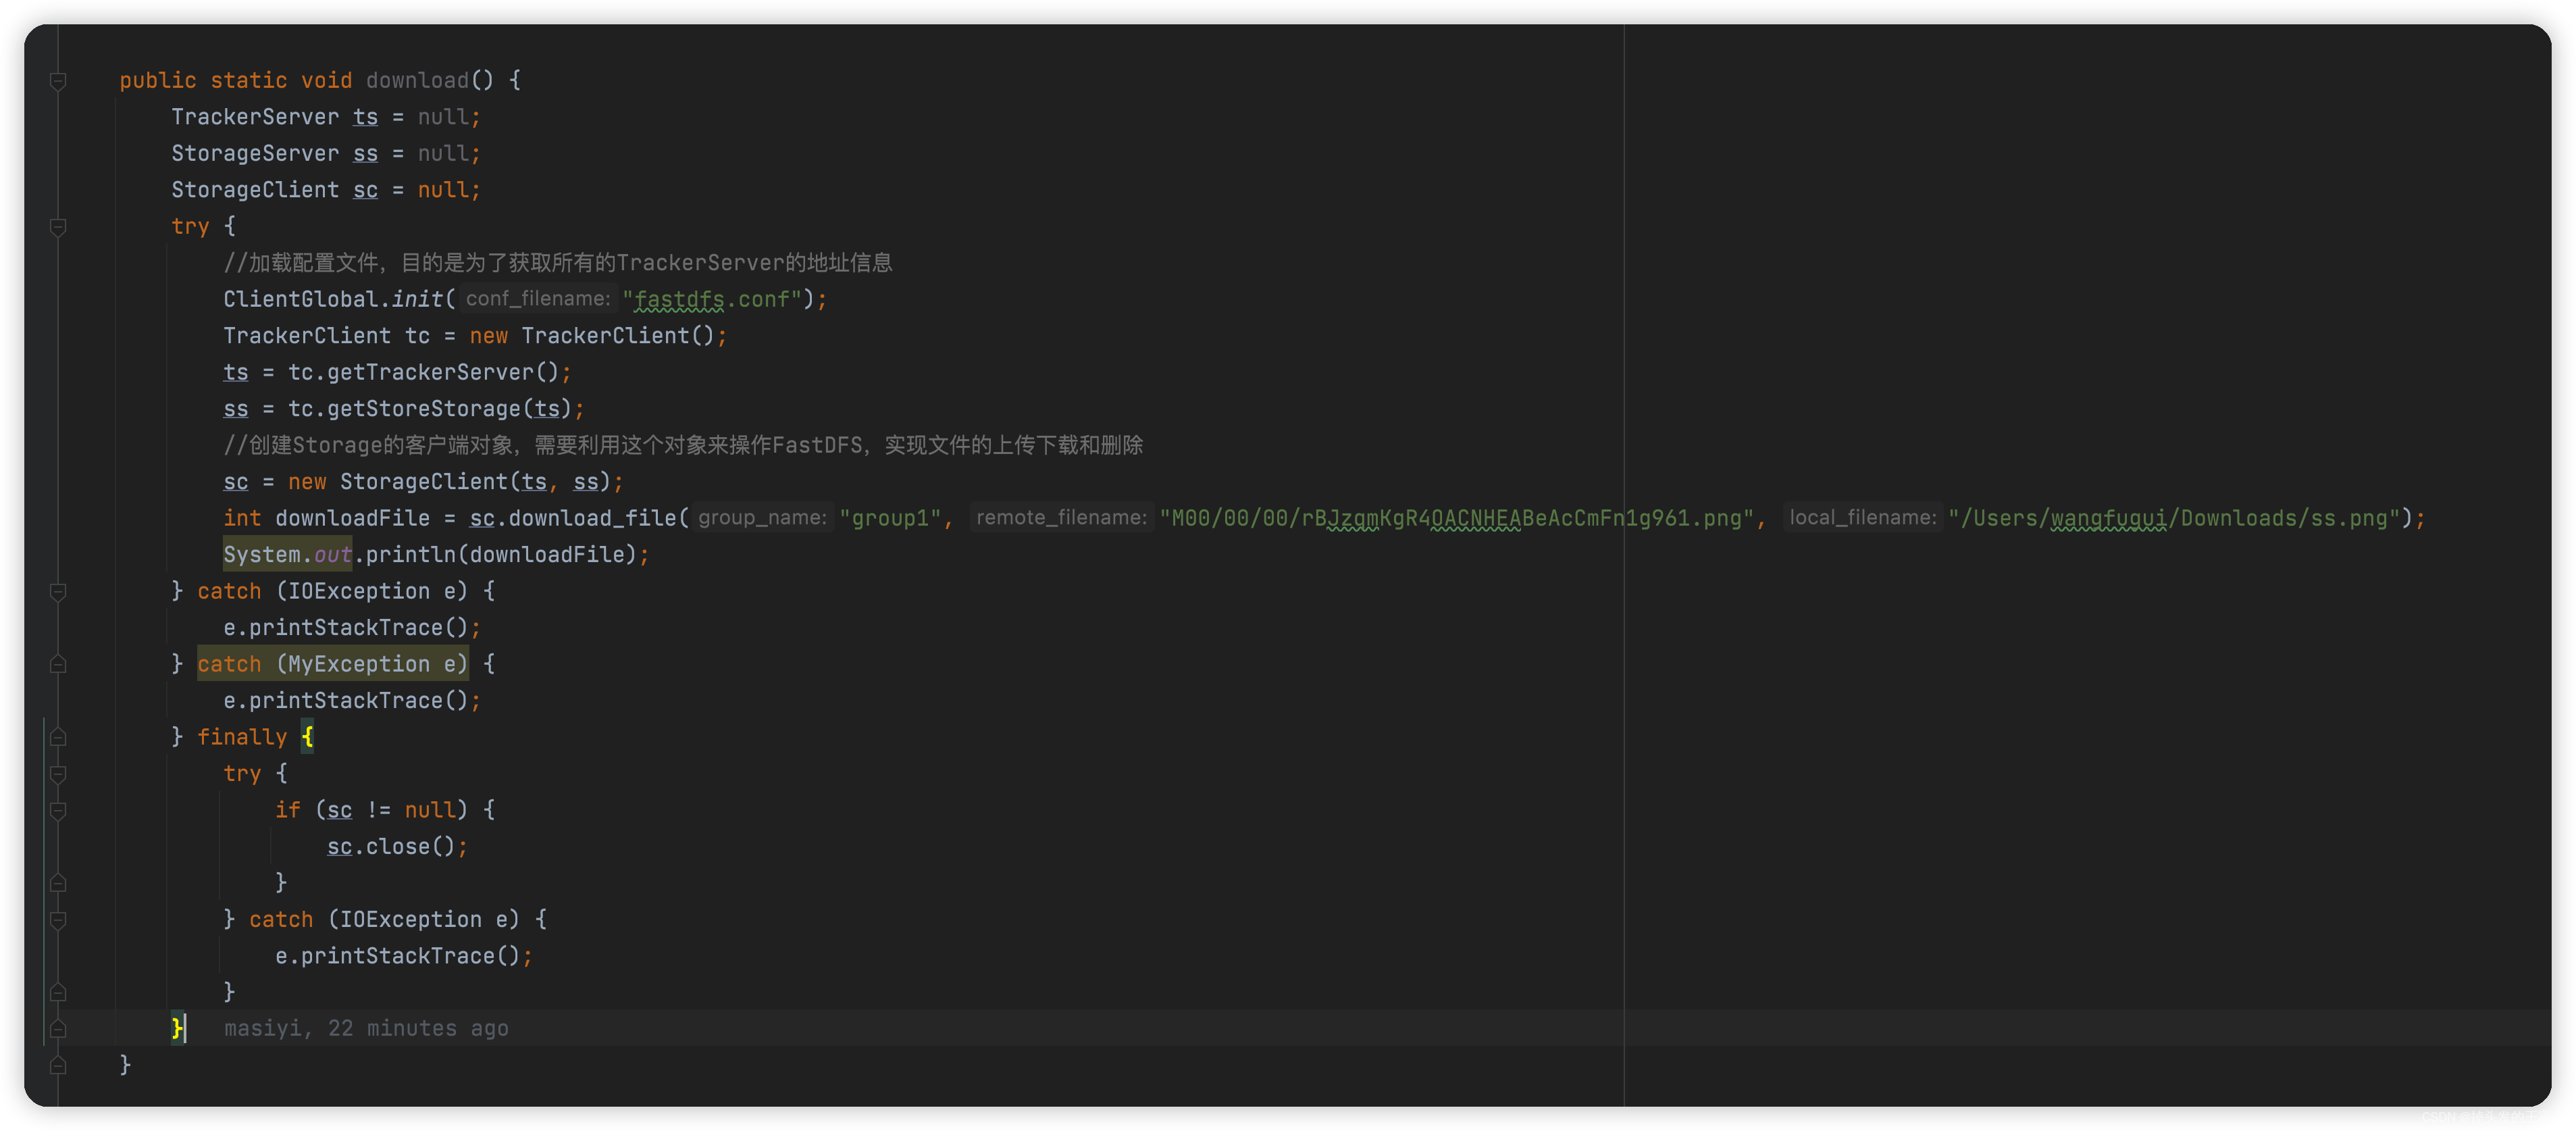Click System.out.println(downloadFile) statement
This screenshot has width=2576, height=1131.
(436, 555)
